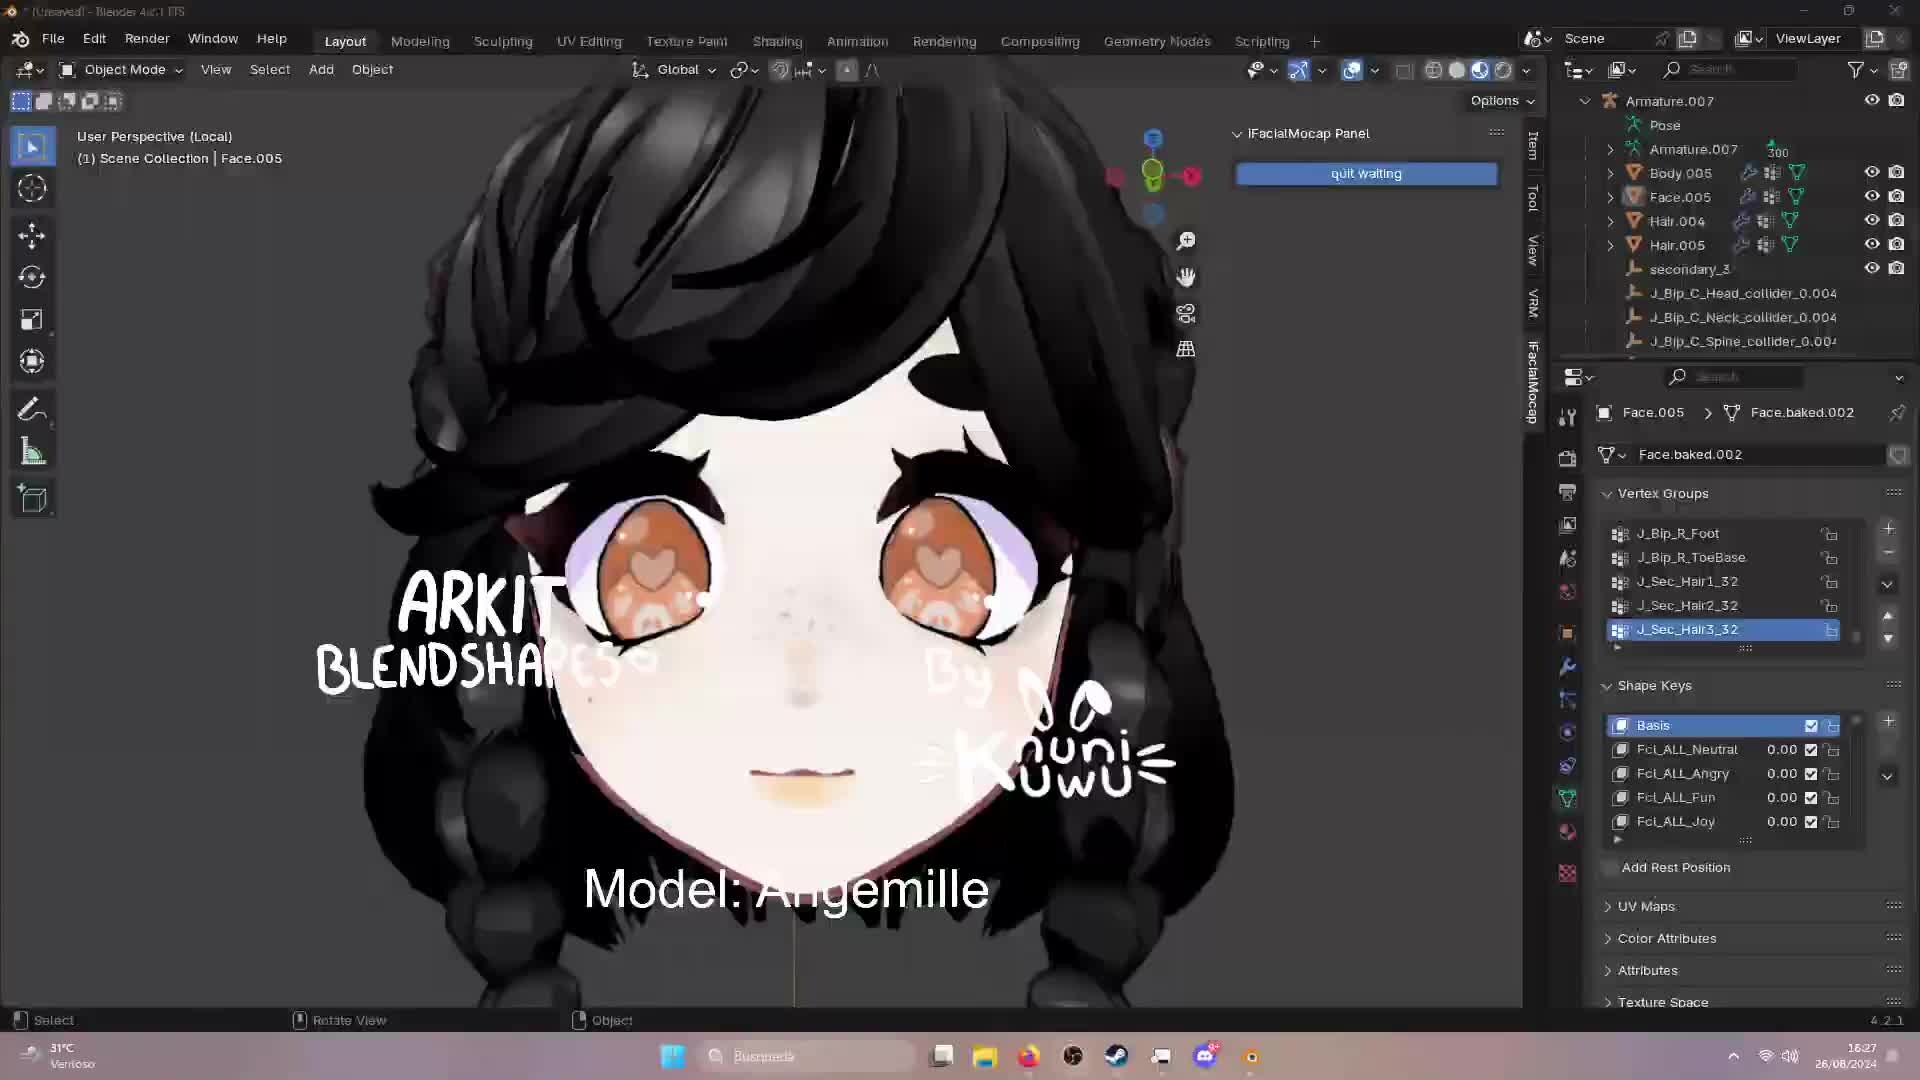Activate the Measure tool
Viewport: 1920px width, 1080px height.
pyautogui.click(x=32, y=451)
